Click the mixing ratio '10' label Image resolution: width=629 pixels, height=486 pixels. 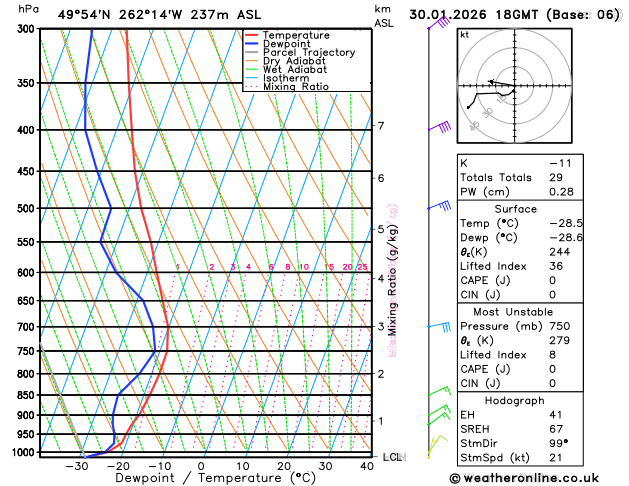304,267
